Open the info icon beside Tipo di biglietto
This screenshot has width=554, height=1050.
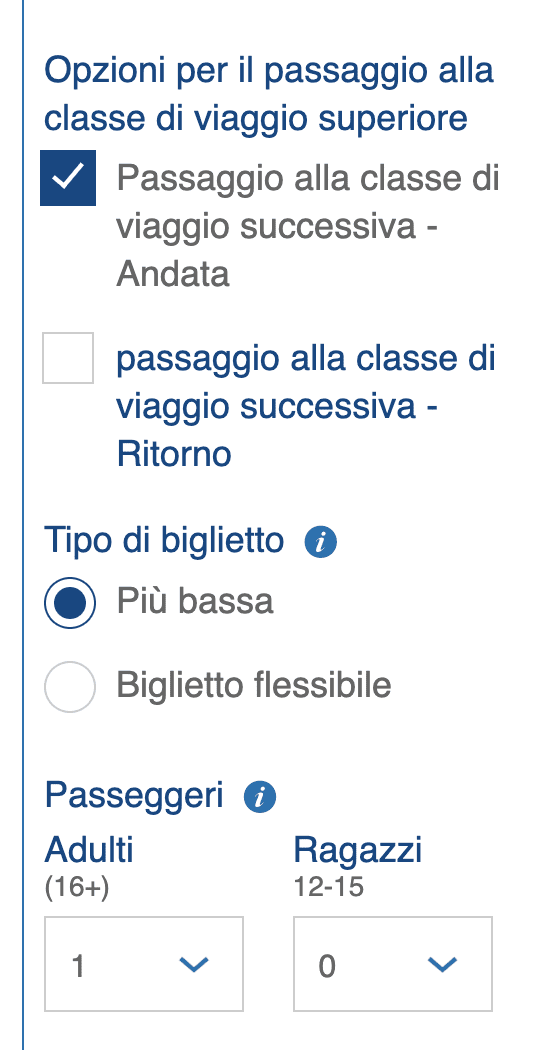(x=320, y=541)
